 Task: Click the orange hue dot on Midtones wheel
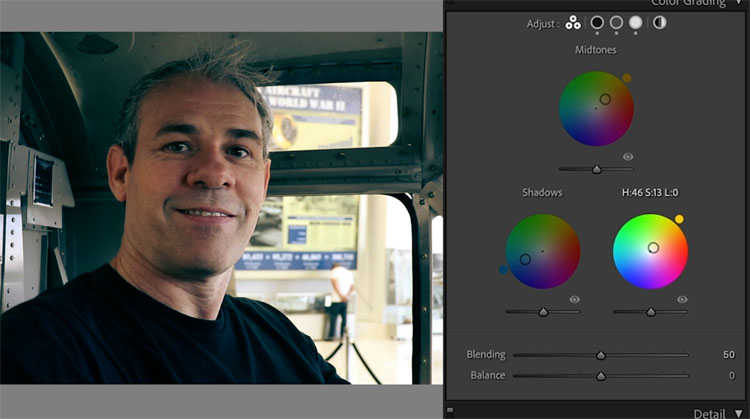(x=627, y=78)
